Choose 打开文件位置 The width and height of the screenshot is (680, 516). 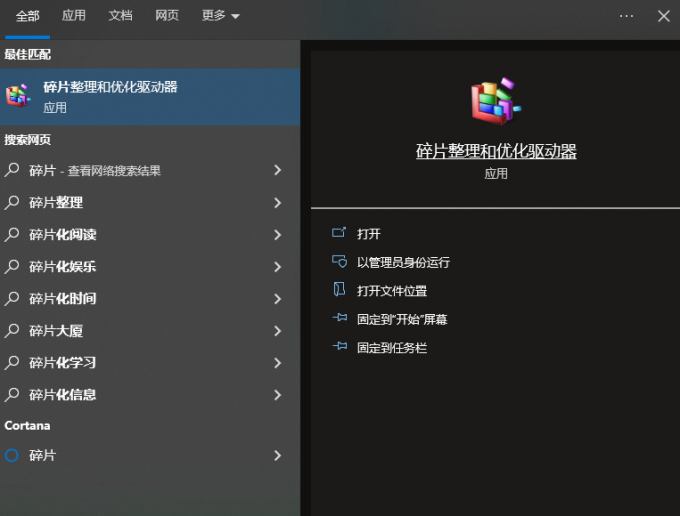[392, 291]
